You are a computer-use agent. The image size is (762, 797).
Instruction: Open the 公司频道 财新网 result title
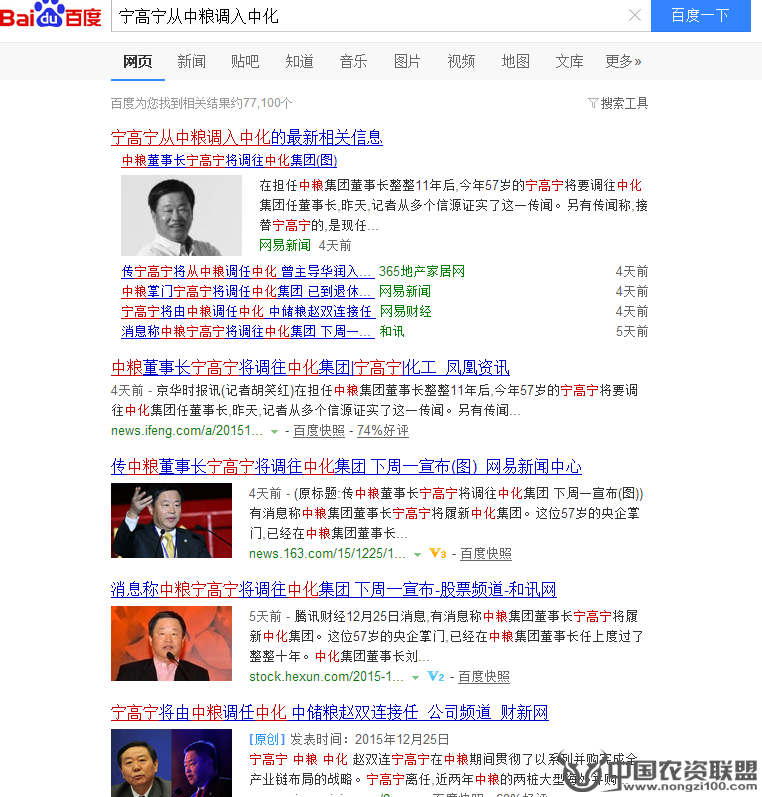click(x=329, y=712)
